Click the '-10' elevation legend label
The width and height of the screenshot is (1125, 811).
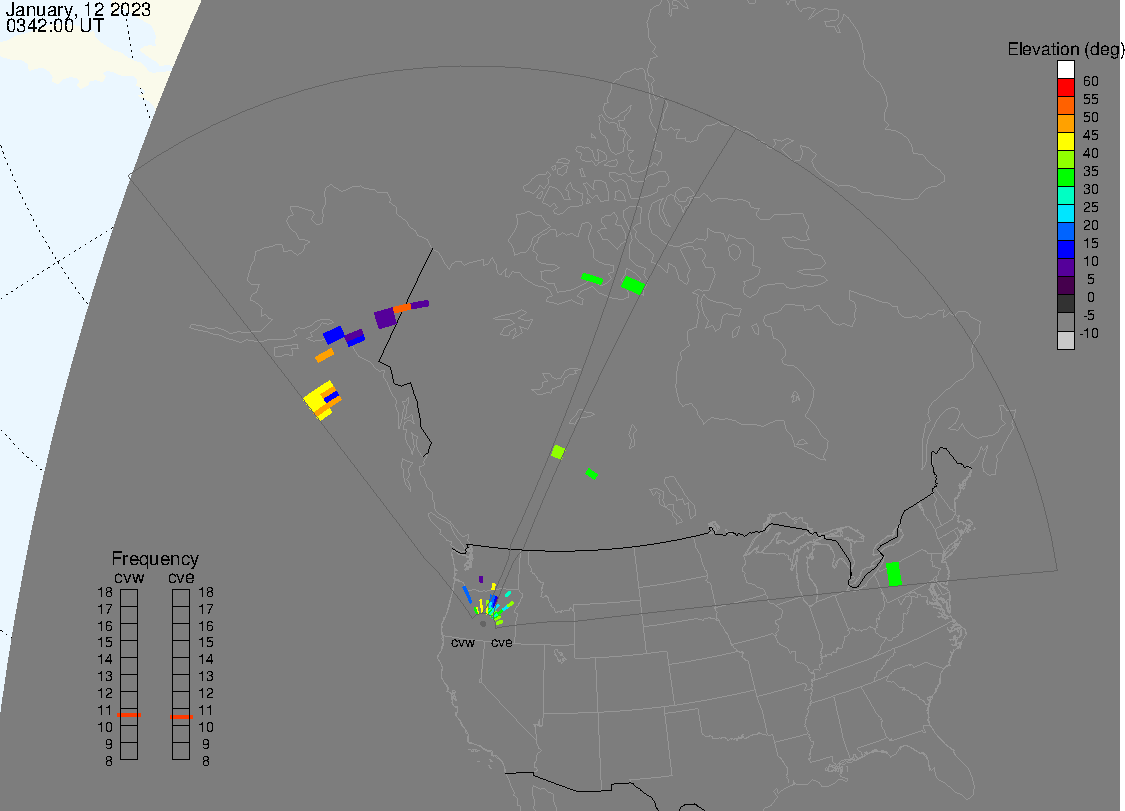[1088, 333]
